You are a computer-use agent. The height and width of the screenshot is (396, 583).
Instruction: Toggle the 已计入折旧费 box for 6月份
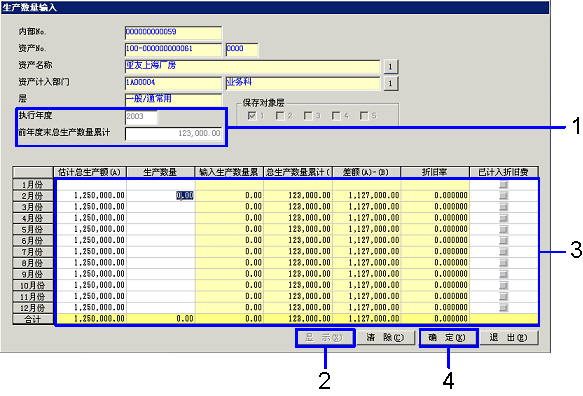pos(503,240)
